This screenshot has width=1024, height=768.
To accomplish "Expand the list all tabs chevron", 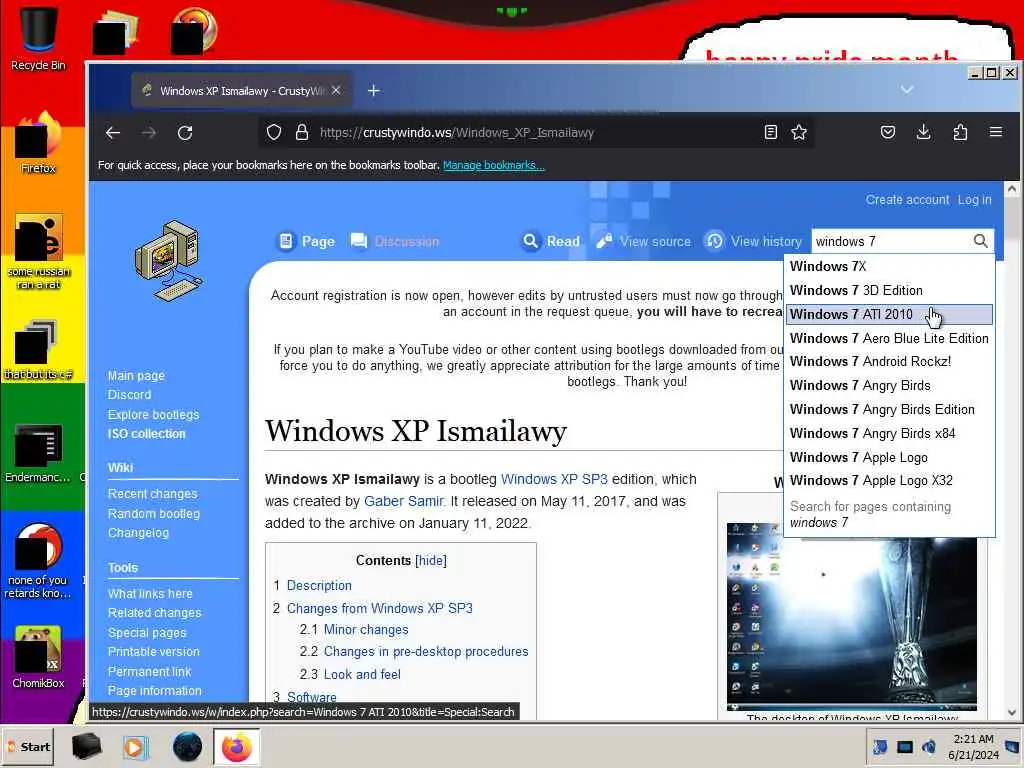I will tap(906, 89).
